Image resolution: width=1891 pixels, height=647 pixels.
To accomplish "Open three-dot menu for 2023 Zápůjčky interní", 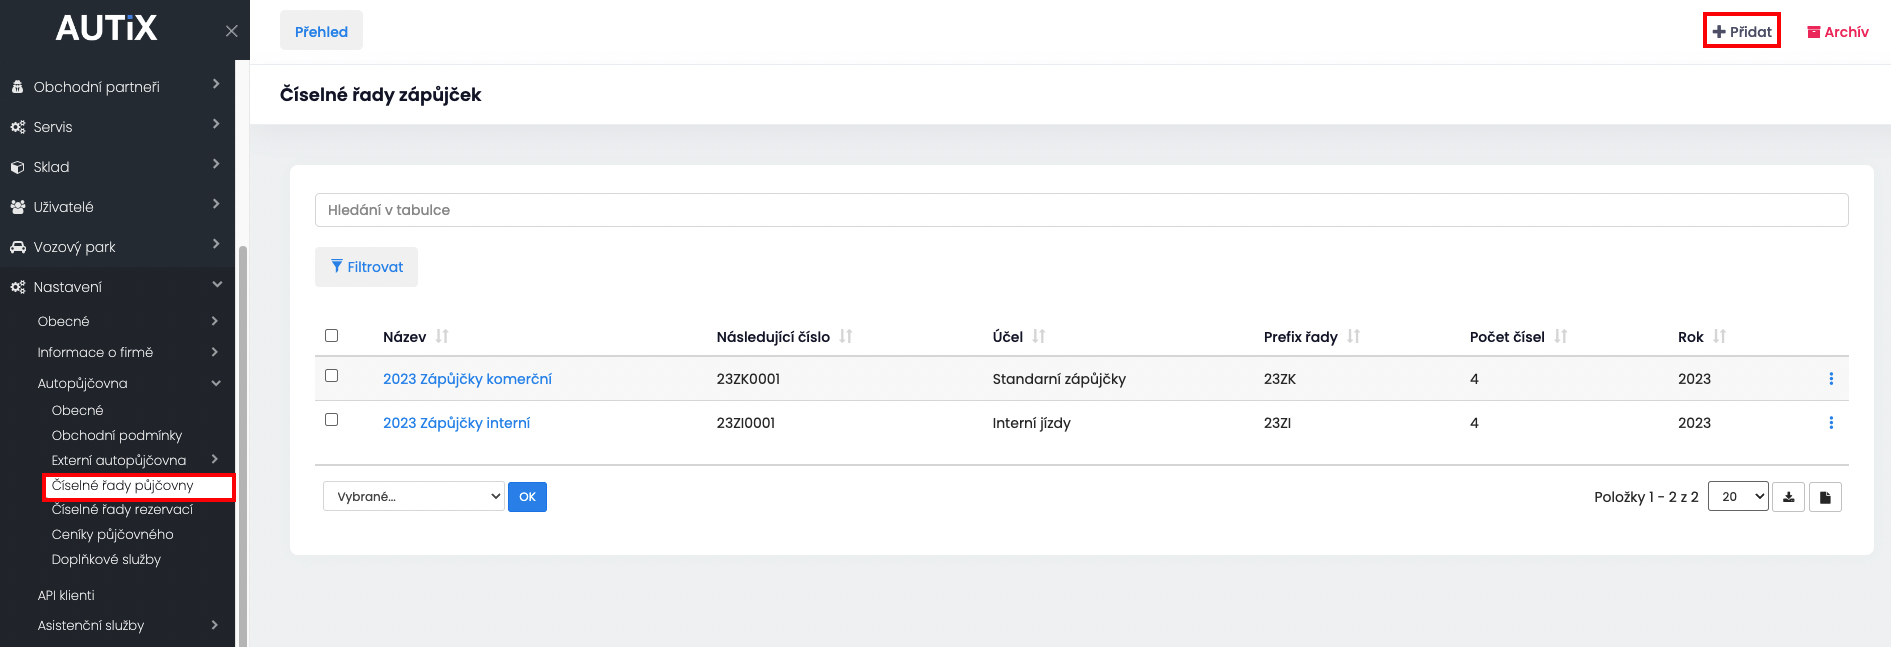I will pyautogui.click(x=1831, y=423).
